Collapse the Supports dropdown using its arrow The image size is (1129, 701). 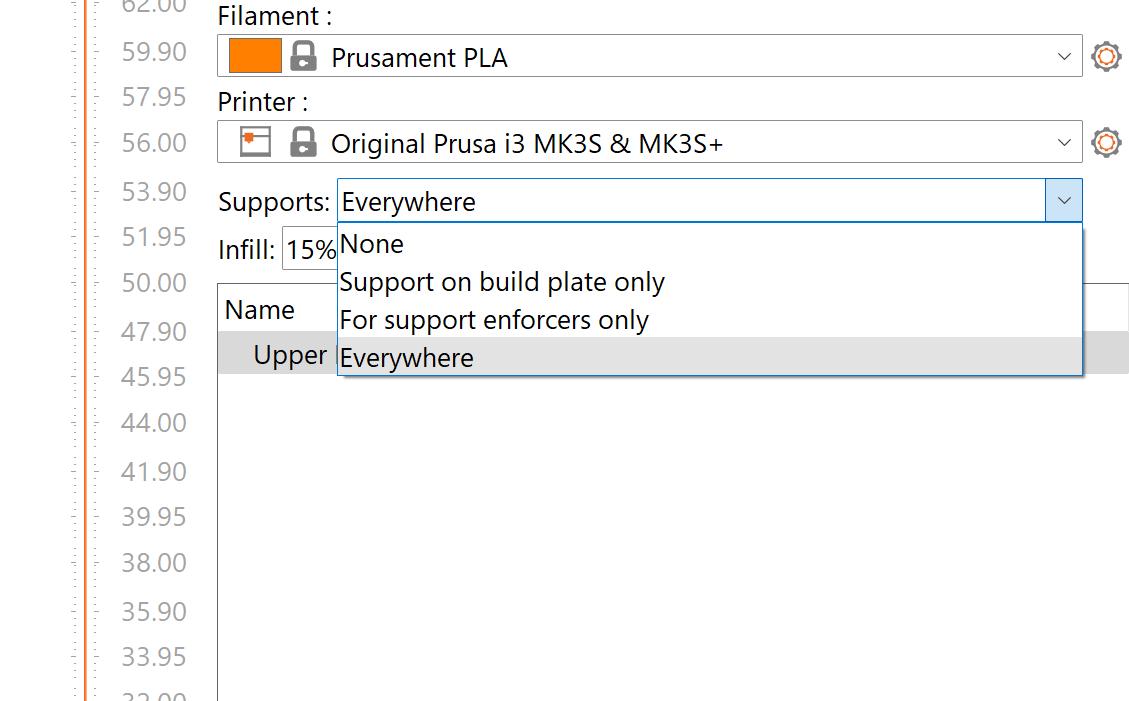tap(1064, 201)
